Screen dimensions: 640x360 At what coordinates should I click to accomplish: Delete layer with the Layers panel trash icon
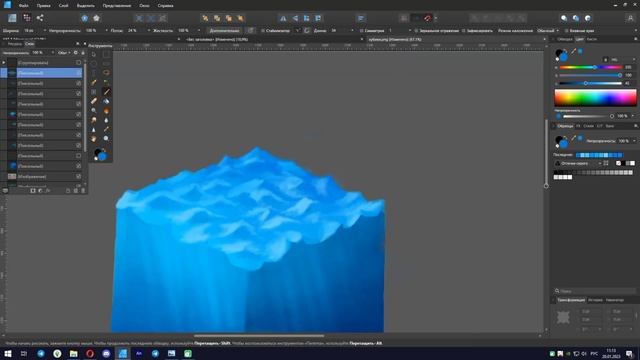click(83, 191)
